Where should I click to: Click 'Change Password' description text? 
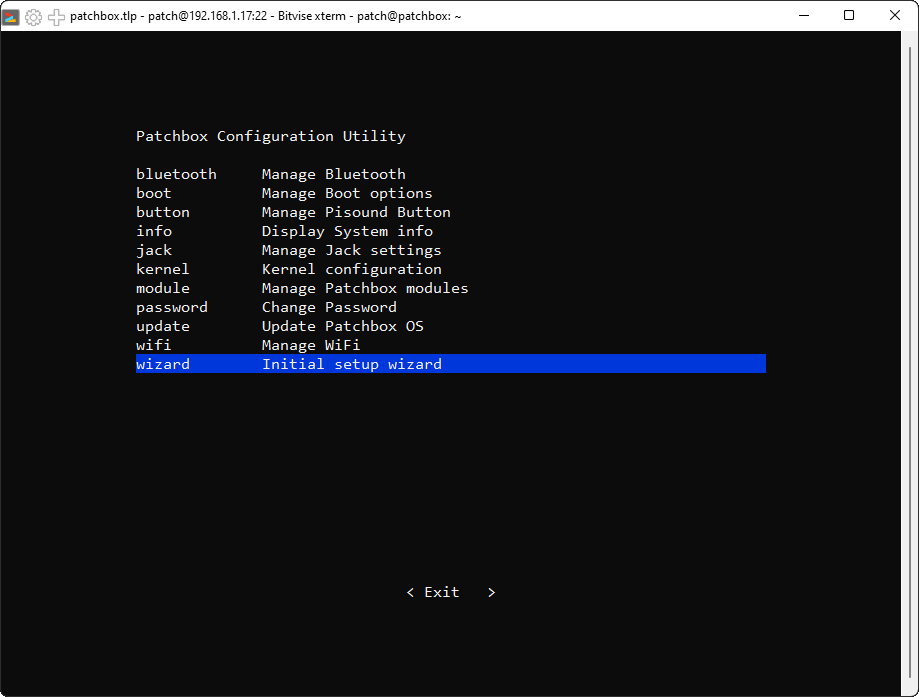(x=329, y=307)
